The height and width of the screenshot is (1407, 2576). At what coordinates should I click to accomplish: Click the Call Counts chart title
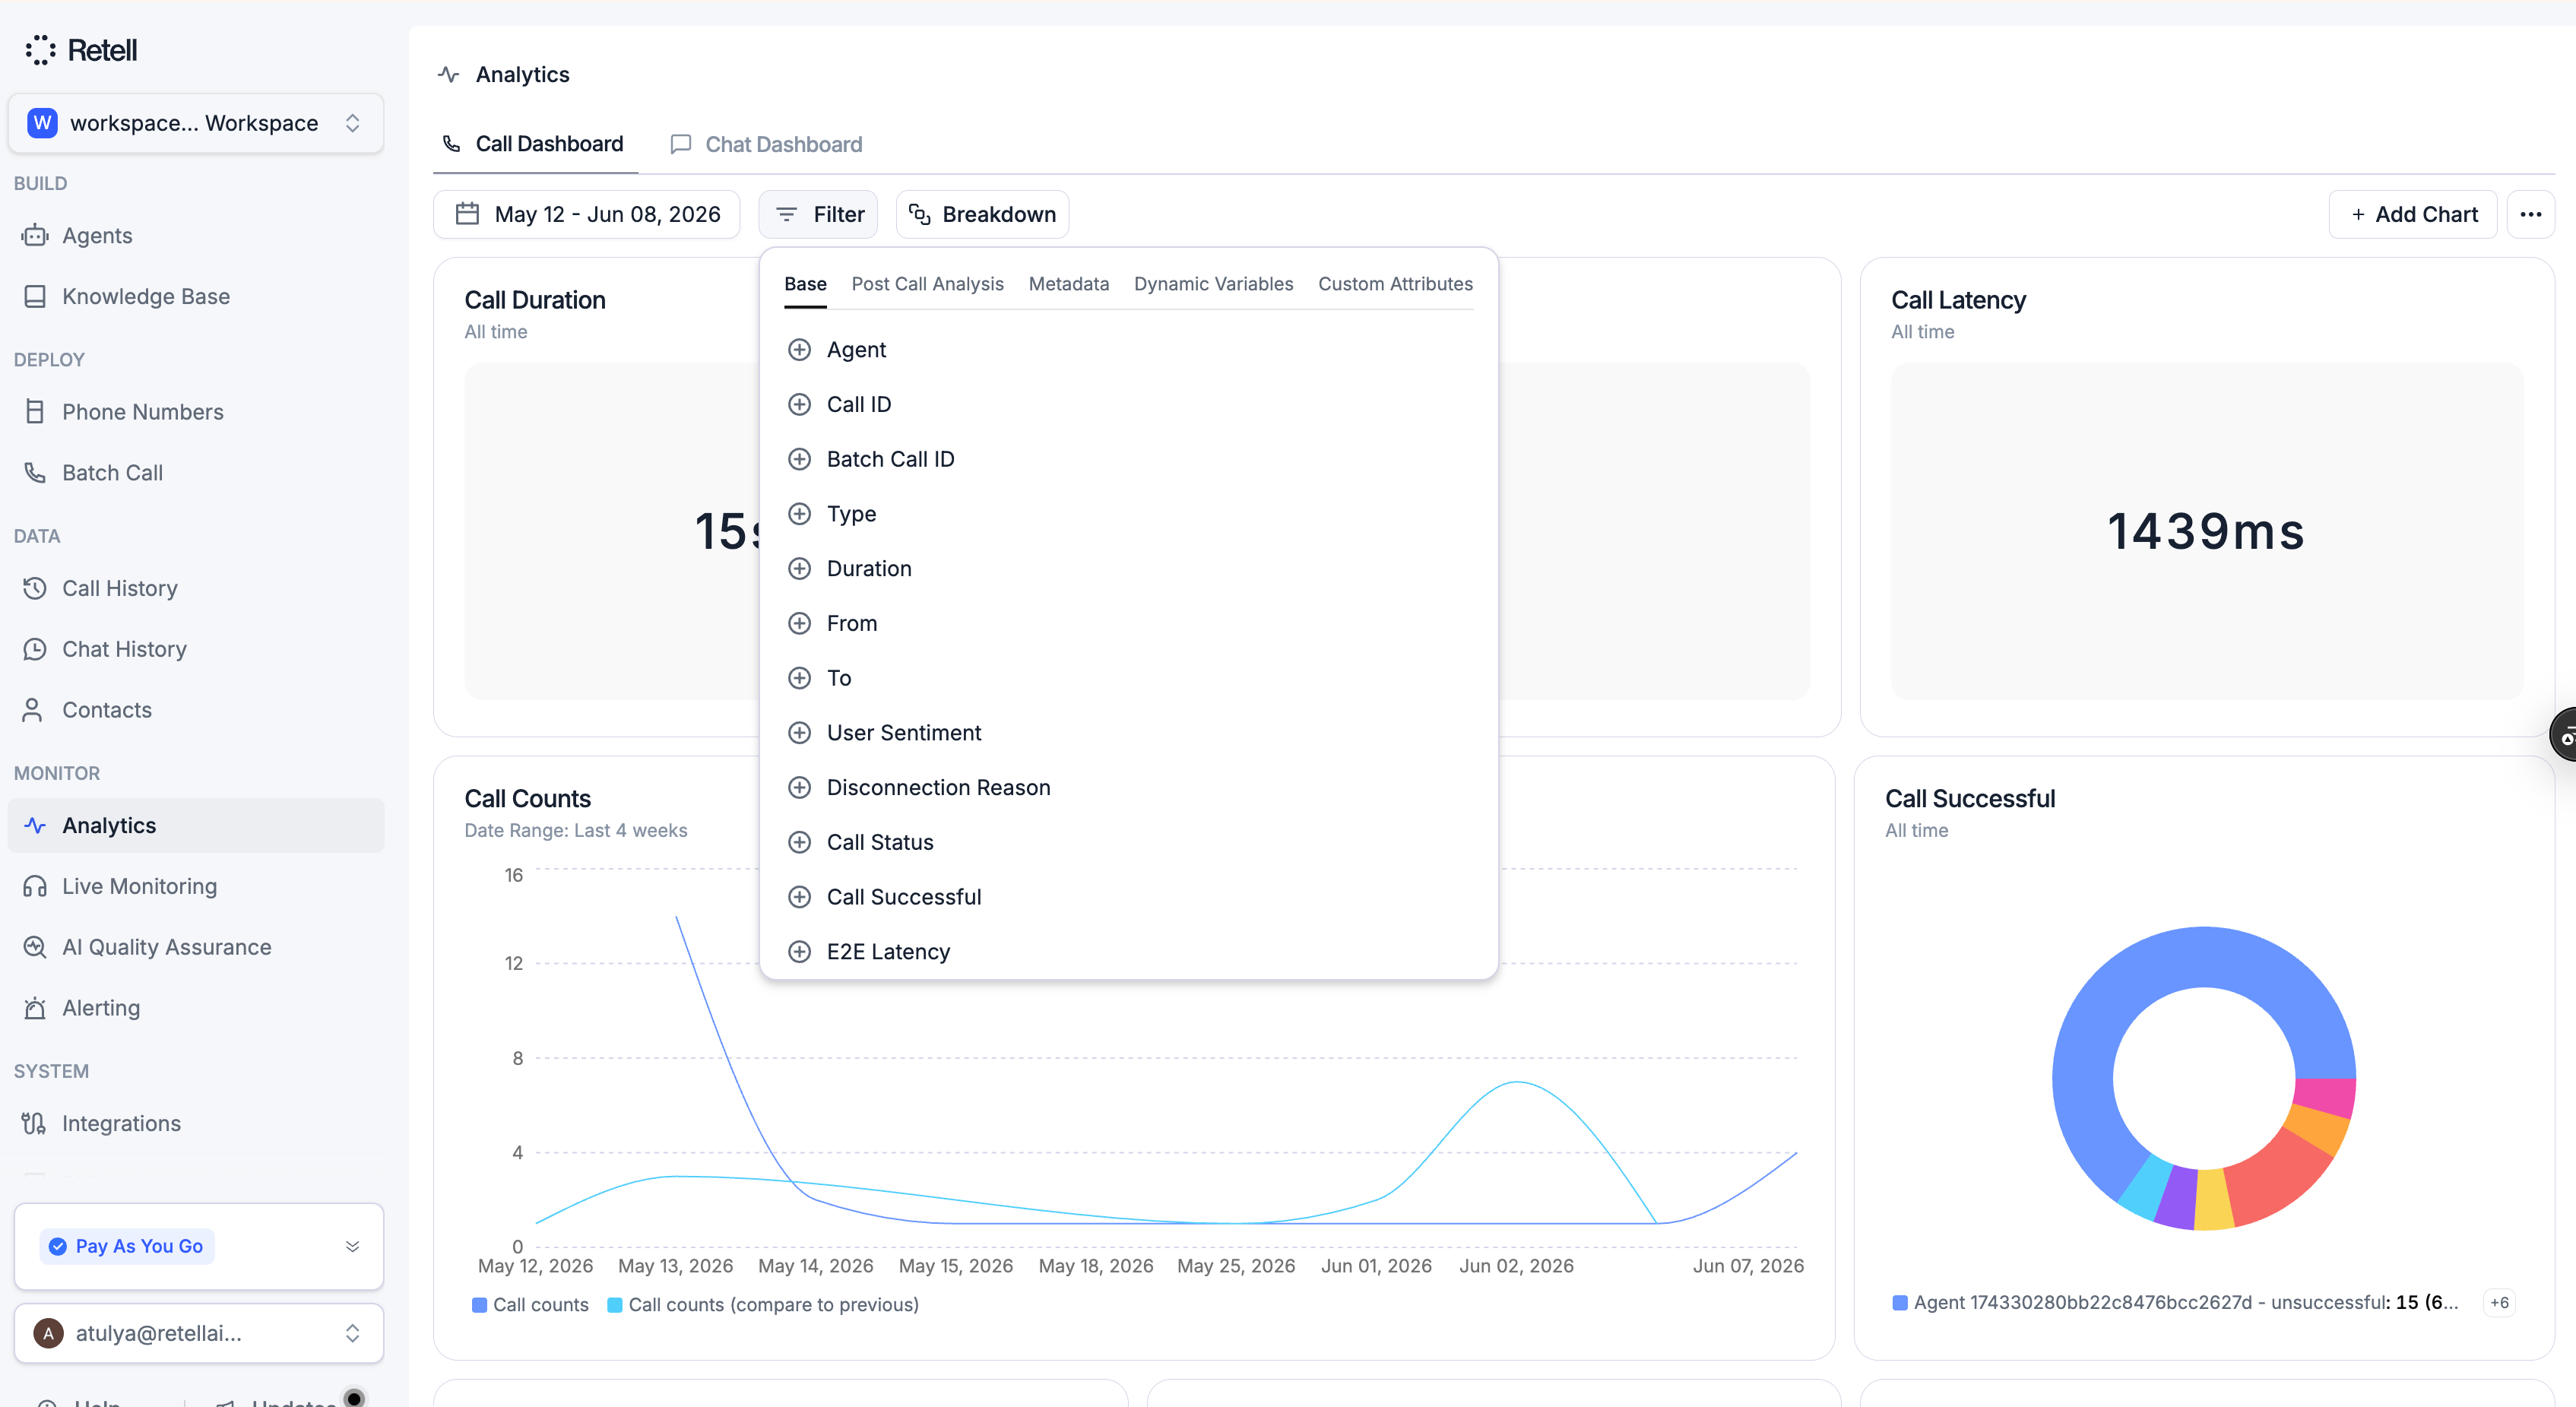coord(527,798)
